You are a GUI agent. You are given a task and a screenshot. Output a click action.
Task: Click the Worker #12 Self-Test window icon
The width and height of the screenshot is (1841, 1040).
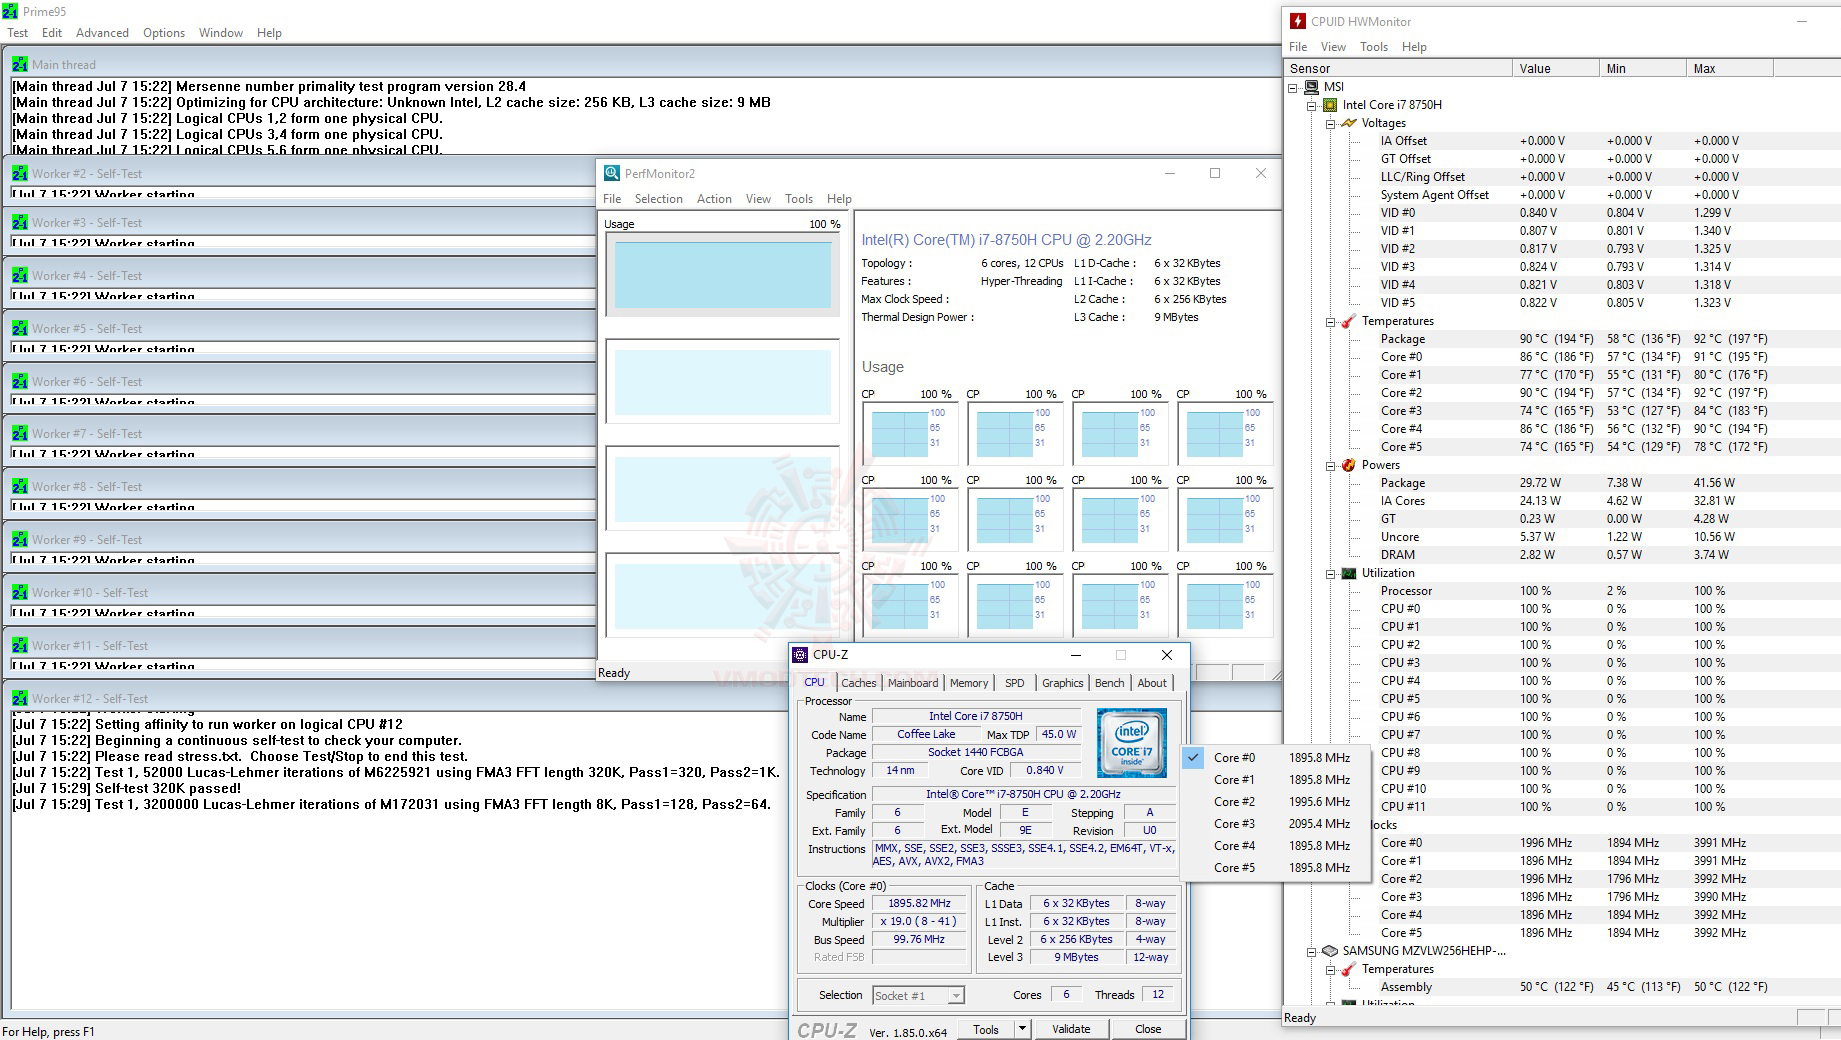point(19,698)
